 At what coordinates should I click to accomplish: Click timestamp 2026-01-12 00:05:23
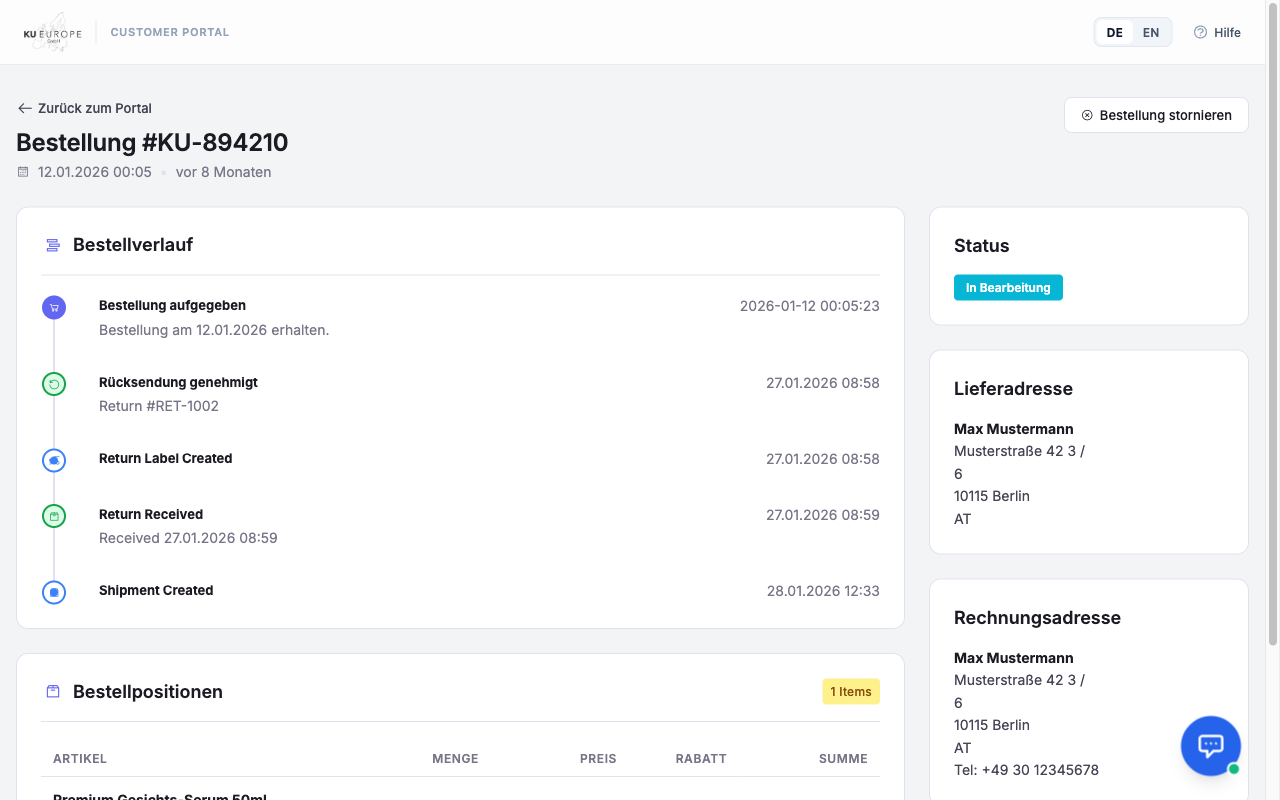(810, 306)
